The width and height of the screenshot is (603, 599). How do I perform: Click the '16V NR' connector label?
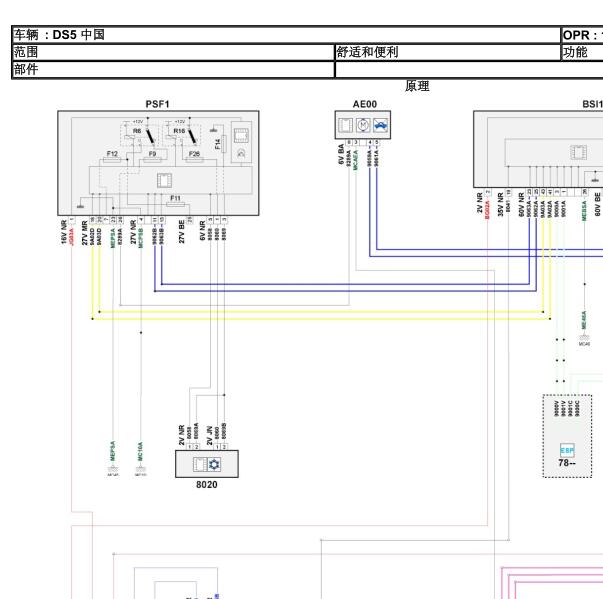[x=64, y=232]
